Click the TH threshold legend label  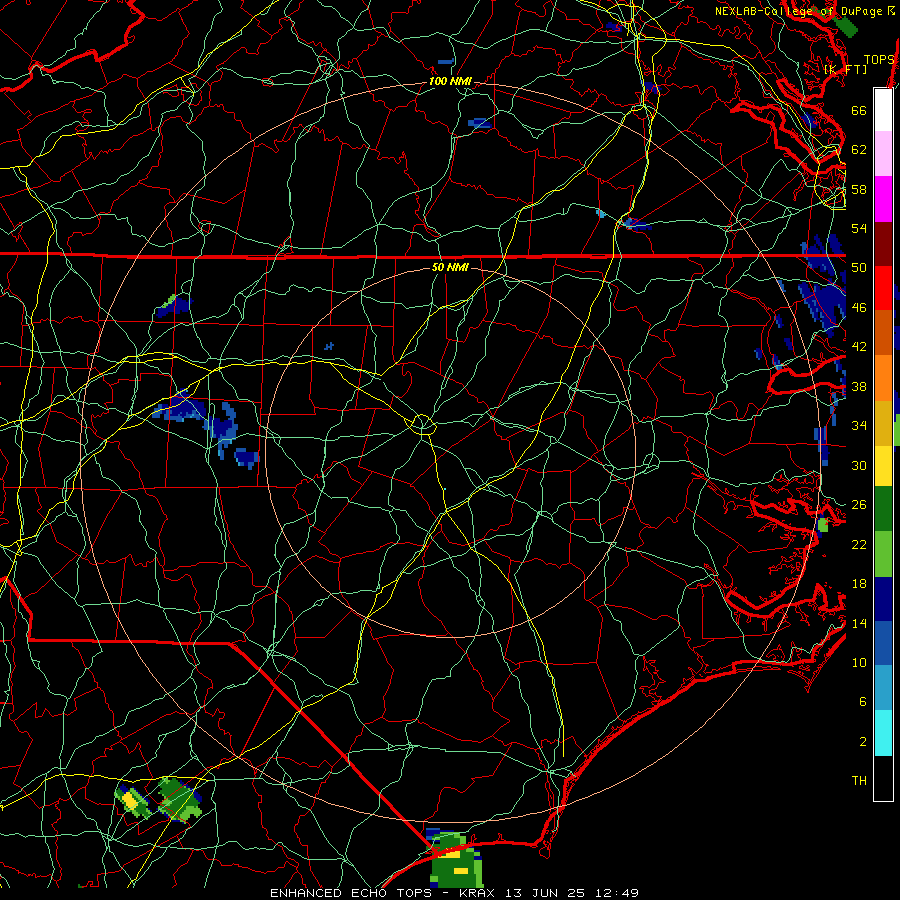coord(859,781)
